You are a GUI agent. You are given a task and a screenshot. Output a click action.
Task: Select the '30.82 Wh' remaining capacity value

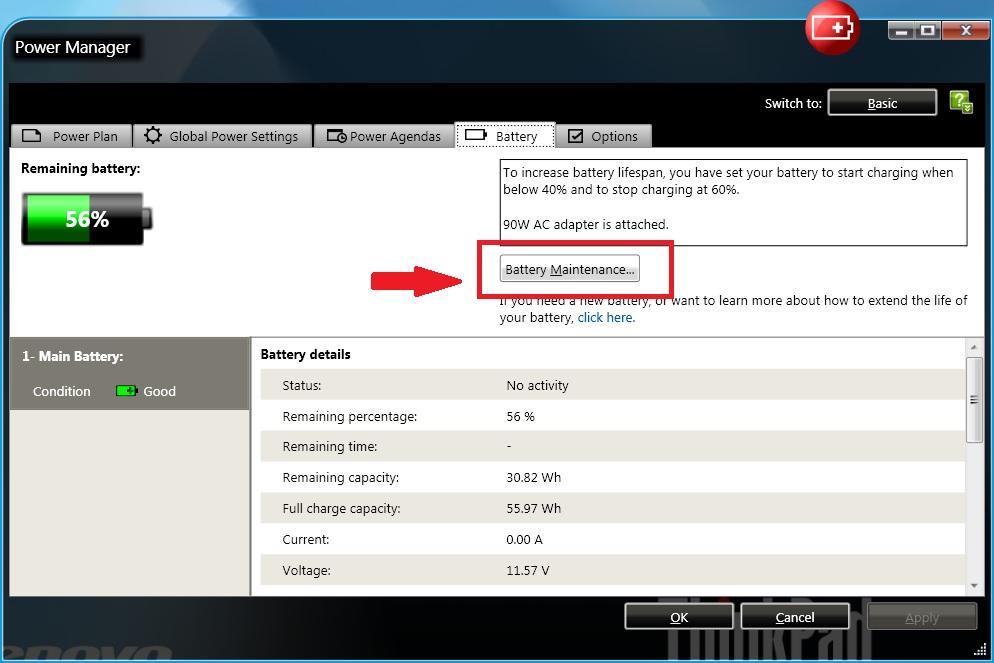pos(533,477)
